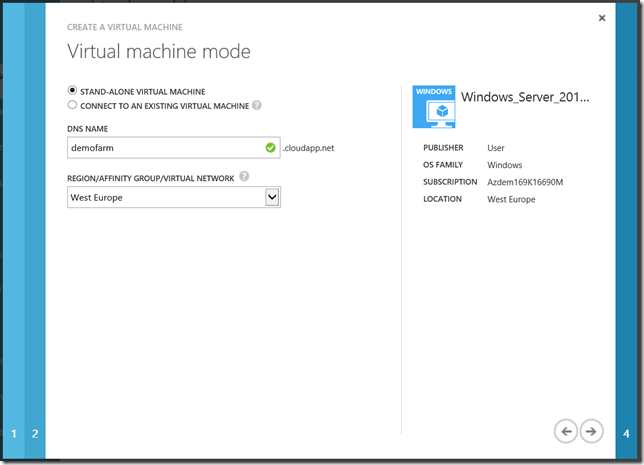Open help icon beside Region/Affinity Group label

(244, 176)
